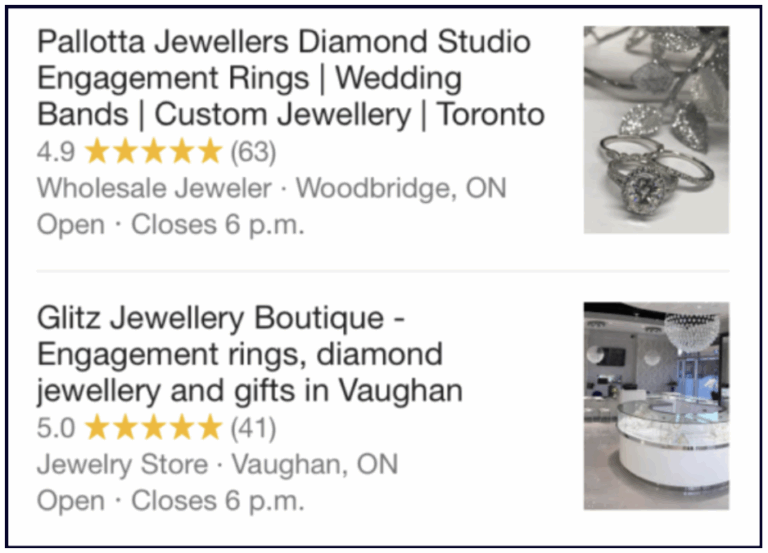Viewport: 768px width, 553px height.
Task: Click the 5.0 rating number
Action: [55, 428]
